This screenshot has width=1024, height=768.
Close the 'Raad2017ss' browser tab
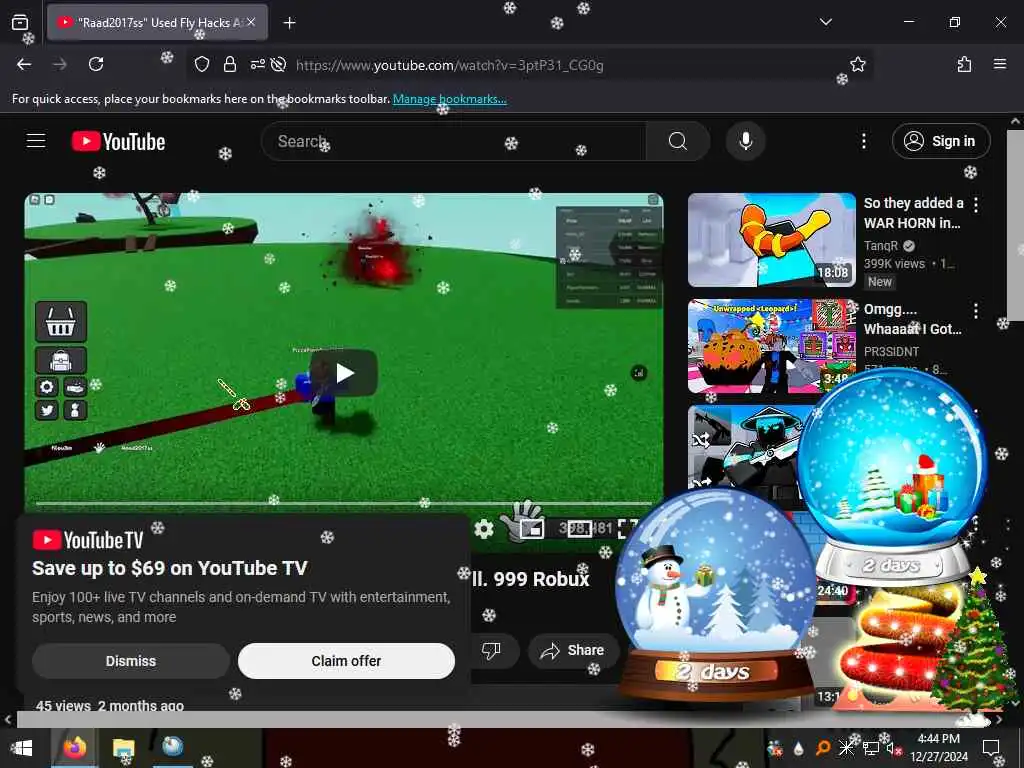pos(251,22)
